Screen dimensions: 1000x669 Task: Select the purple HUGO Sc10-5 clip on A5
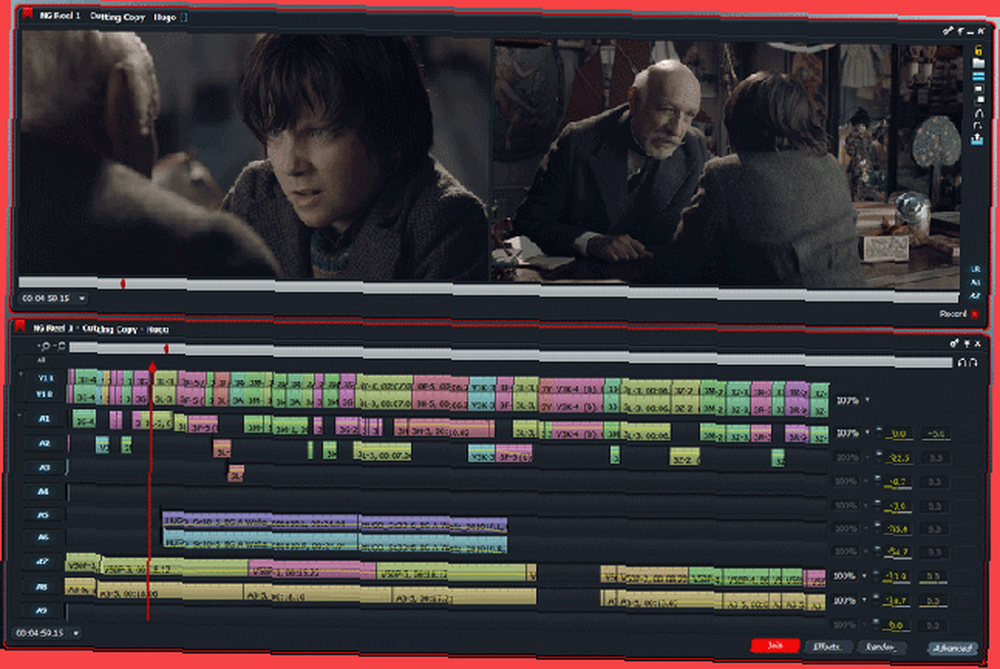(260, 522)
